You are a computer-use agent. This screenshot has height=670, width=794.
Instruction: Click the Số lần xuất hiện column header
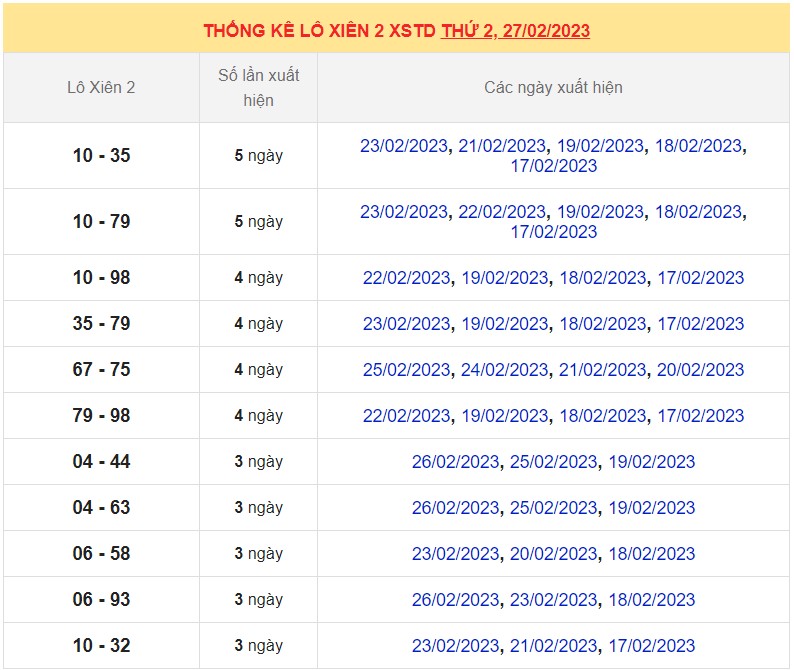(x=258, y=88)
